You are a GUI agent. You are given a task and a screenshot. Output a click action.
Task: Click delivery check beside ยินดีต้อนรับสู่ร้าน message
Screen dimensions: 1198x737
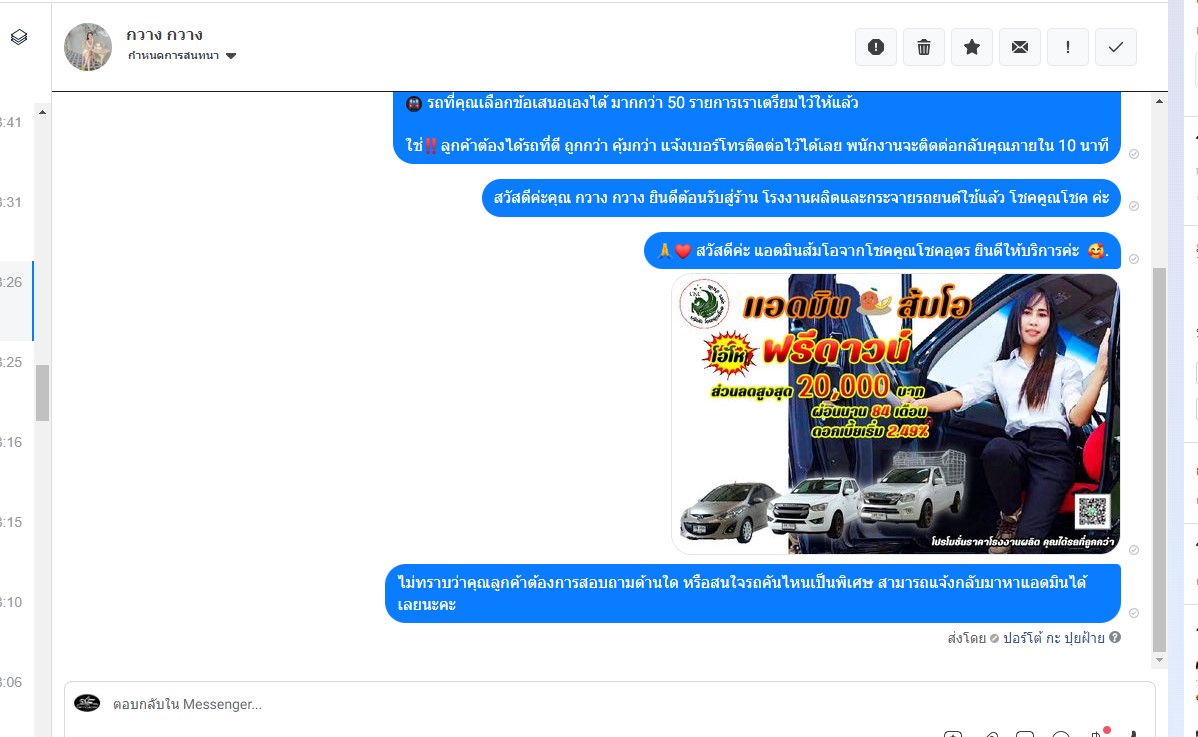[1134, 206]
